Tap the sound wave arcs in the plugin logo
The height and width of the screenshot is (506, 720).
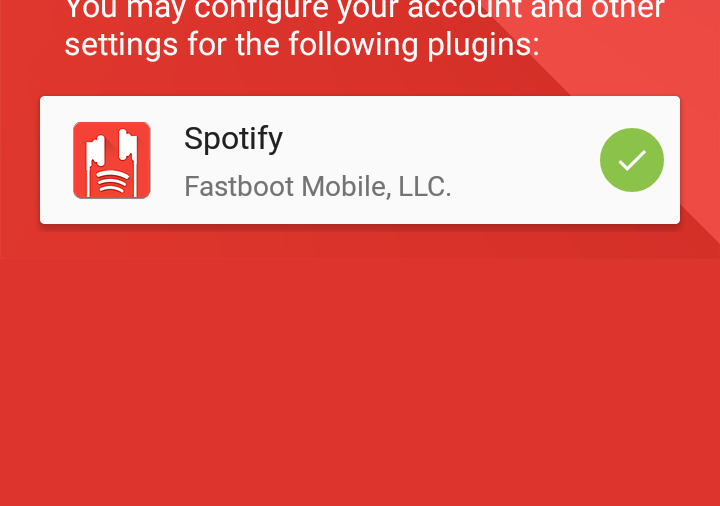coord(112,181)
